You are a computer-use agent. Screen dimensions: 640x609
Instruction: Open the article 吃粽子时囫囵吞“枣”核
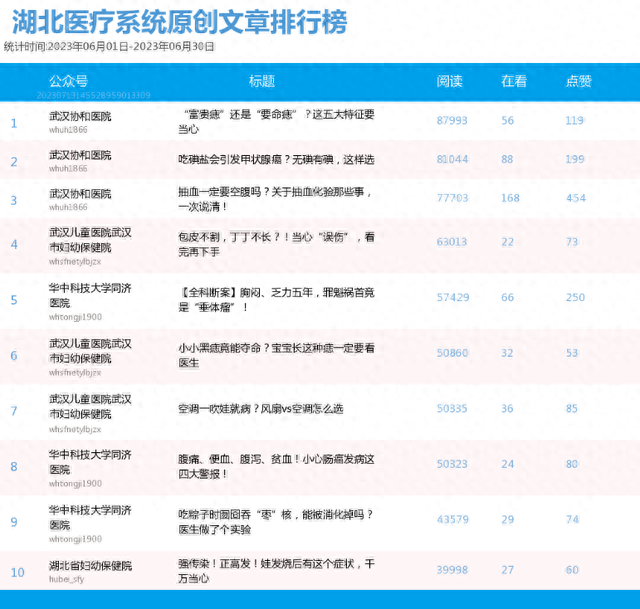tap(276, 522)
